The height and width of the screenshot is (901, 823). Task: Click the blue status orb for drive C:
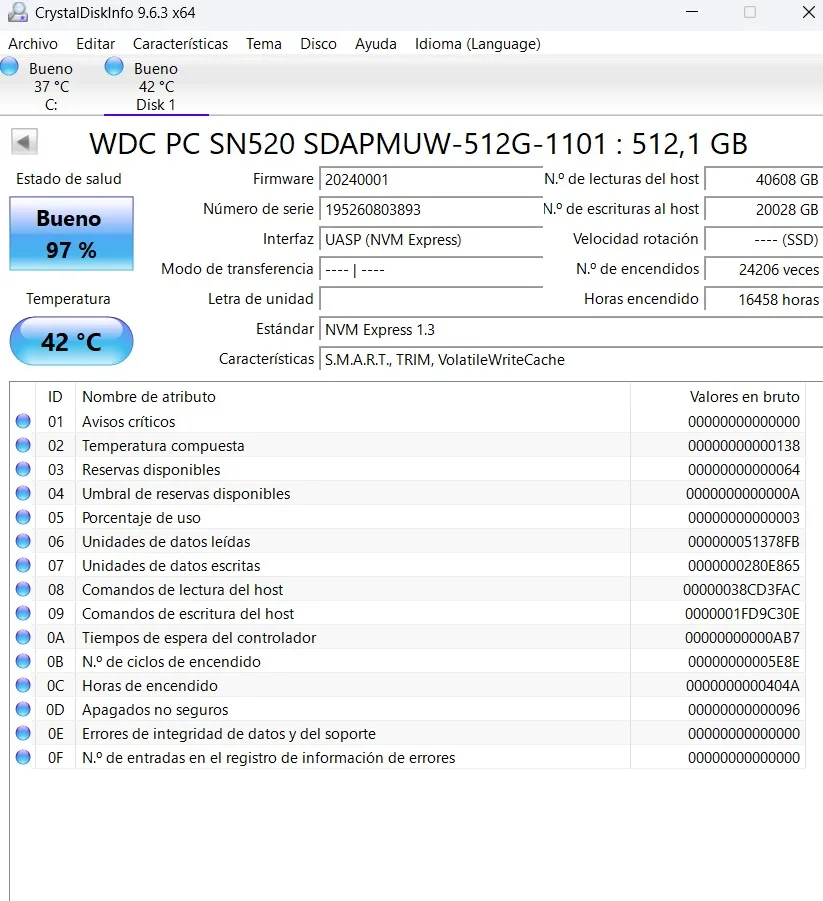pyautogui.click(x=9, y=67)
